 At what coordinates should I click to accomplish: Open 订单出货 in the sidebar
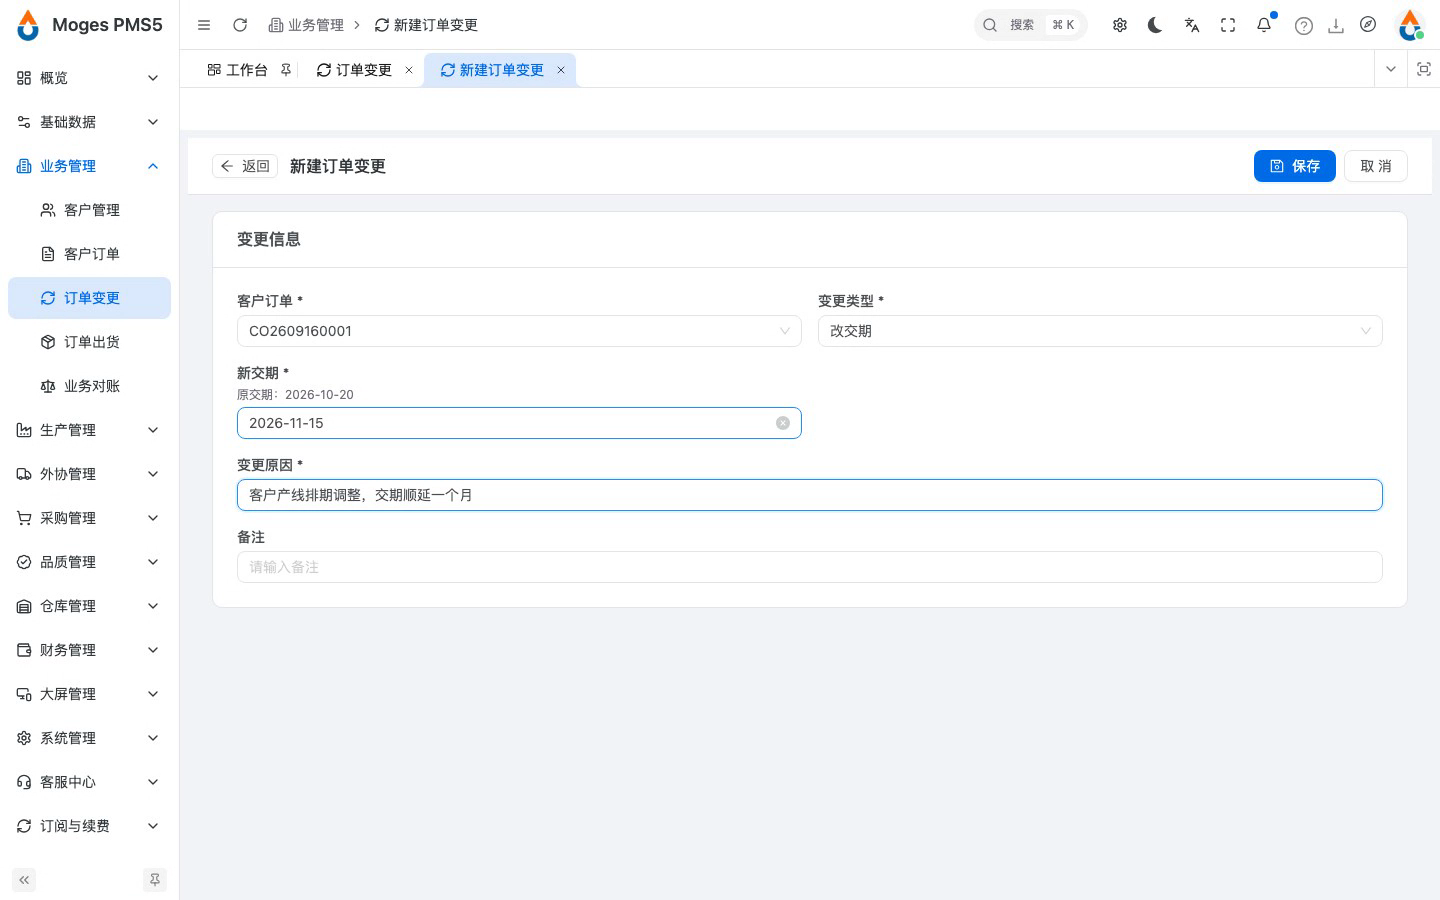pyautogui.click(x=89, y=342)
